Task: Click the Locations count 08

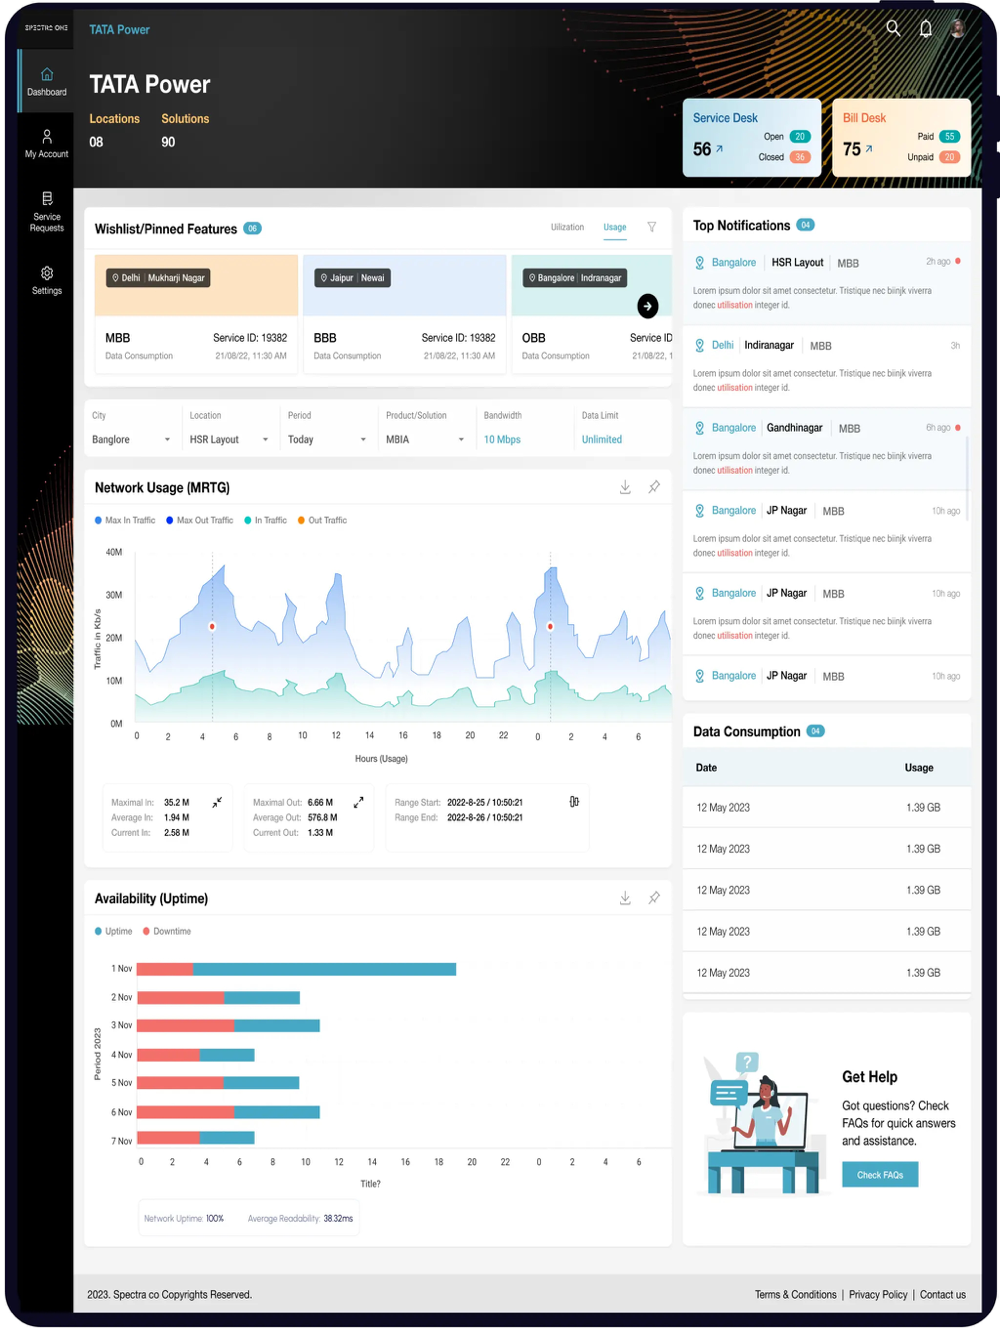Action: coord(96,142)
